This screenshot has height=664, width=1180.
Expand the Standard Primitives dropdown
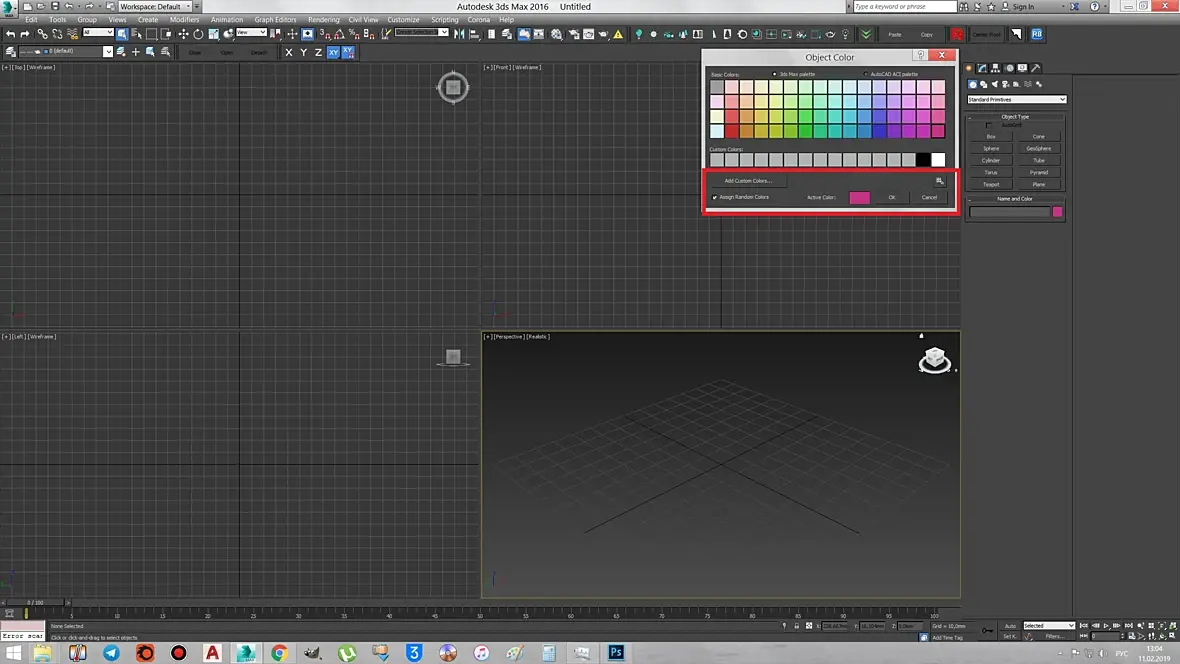(x=1016, y=99)
